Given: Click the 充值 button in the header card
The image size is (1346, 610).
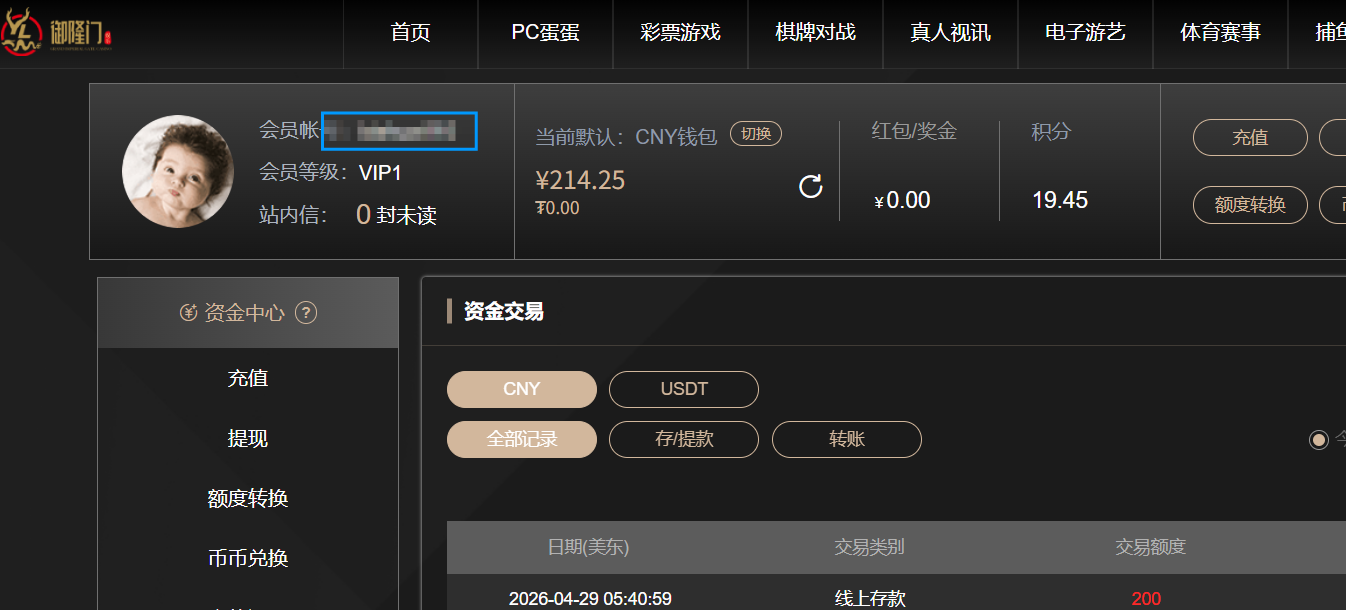Looking at the screenshot, I should (x=1250, y=138).
